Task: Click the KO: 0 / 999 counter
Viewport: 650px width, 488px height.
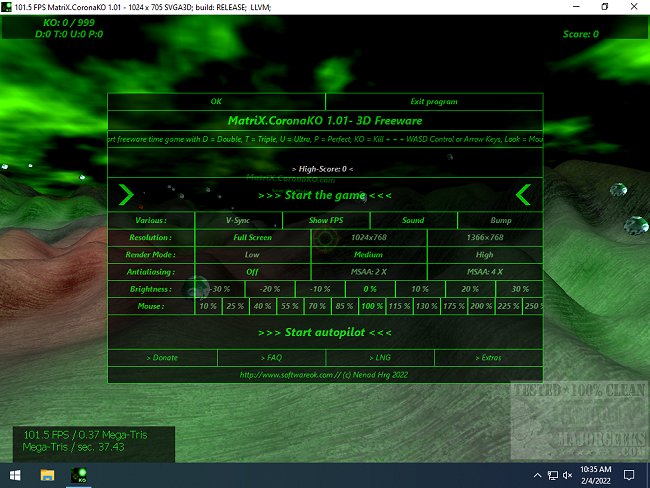Action: [x=69, y=22]
